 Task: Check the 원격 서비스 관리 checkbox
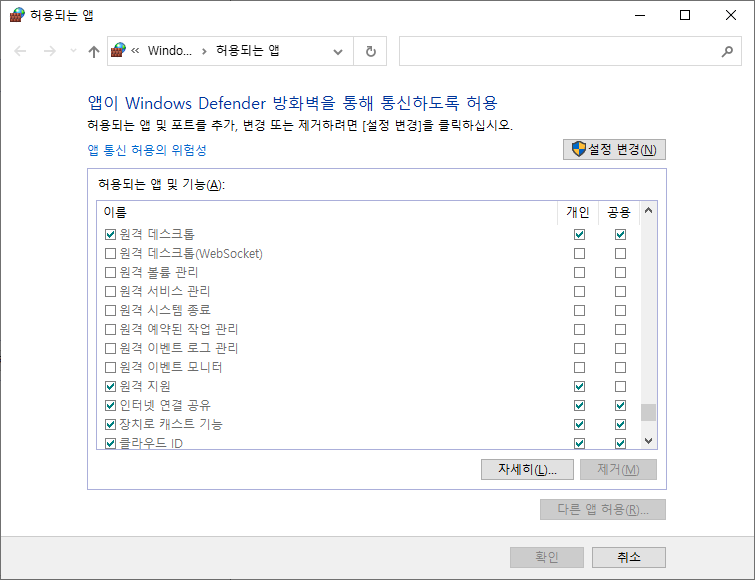pyautogui.click(x=110, y=291)
